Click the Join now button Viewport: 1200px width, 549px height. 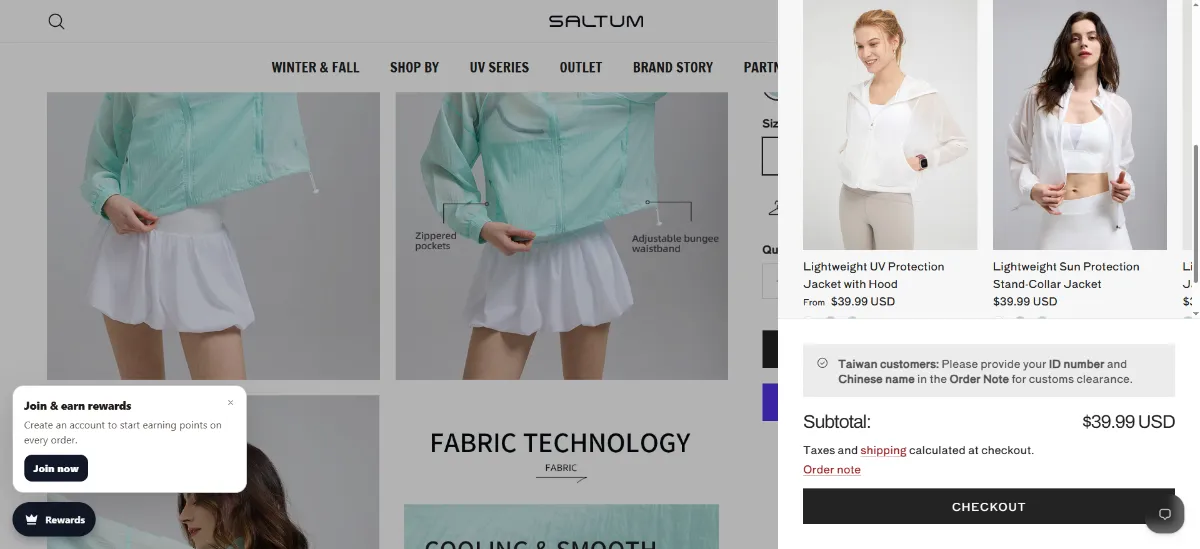[56, 468]
